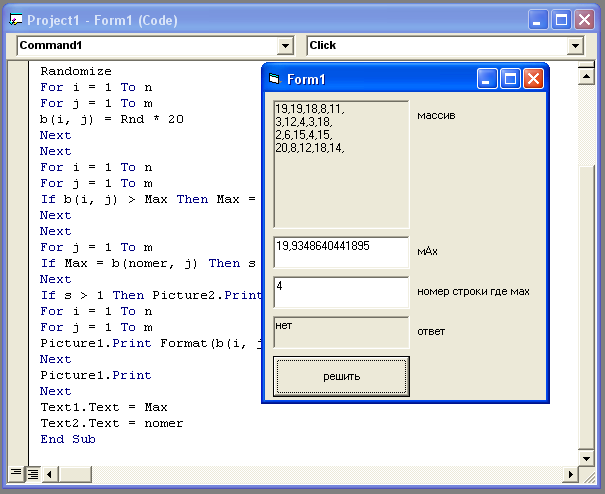Click the 'Text2.Text = nomer' code line

click(112, 423)
